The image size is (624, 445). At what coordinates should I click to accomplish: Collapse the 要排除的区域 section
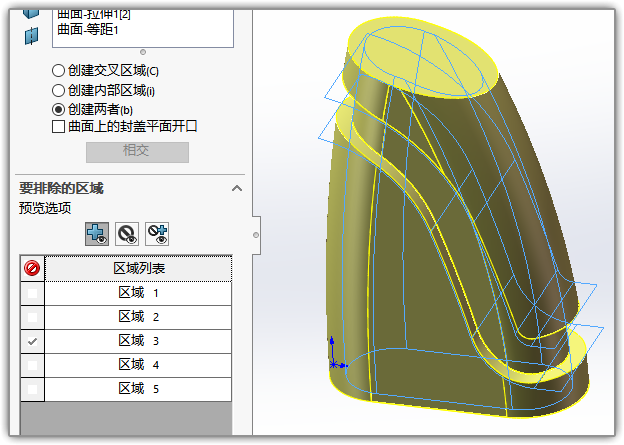tap(237, 188)
